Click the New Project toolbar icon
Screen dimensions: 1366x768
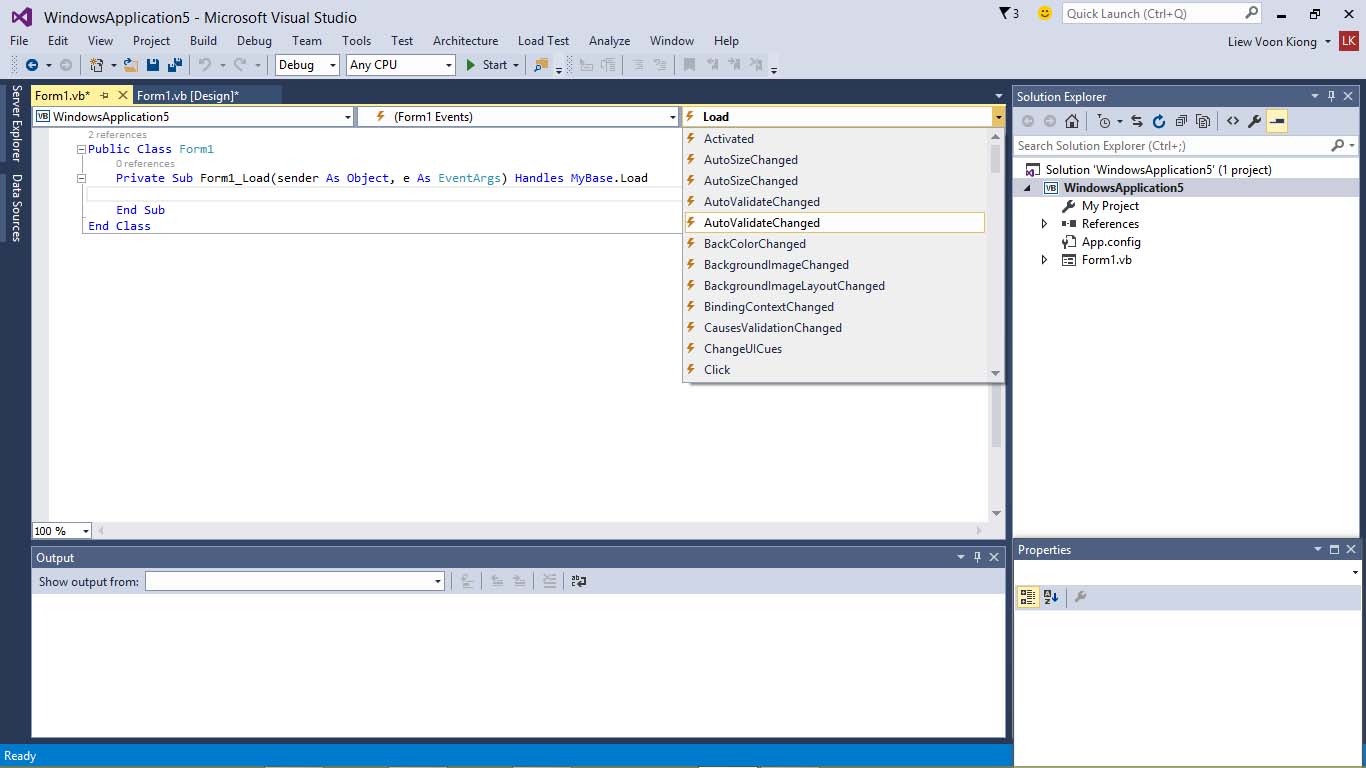[97, 65]
